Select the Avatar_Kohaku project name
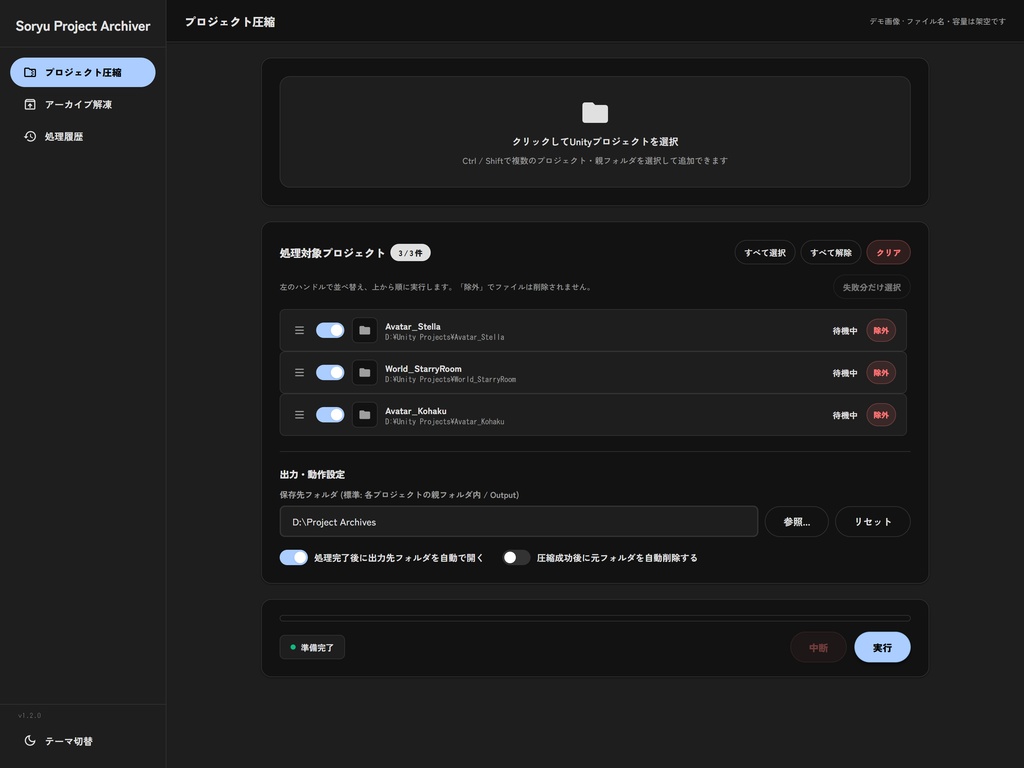This screenshot has height=768, width=1024. click(x=416, y=411)
